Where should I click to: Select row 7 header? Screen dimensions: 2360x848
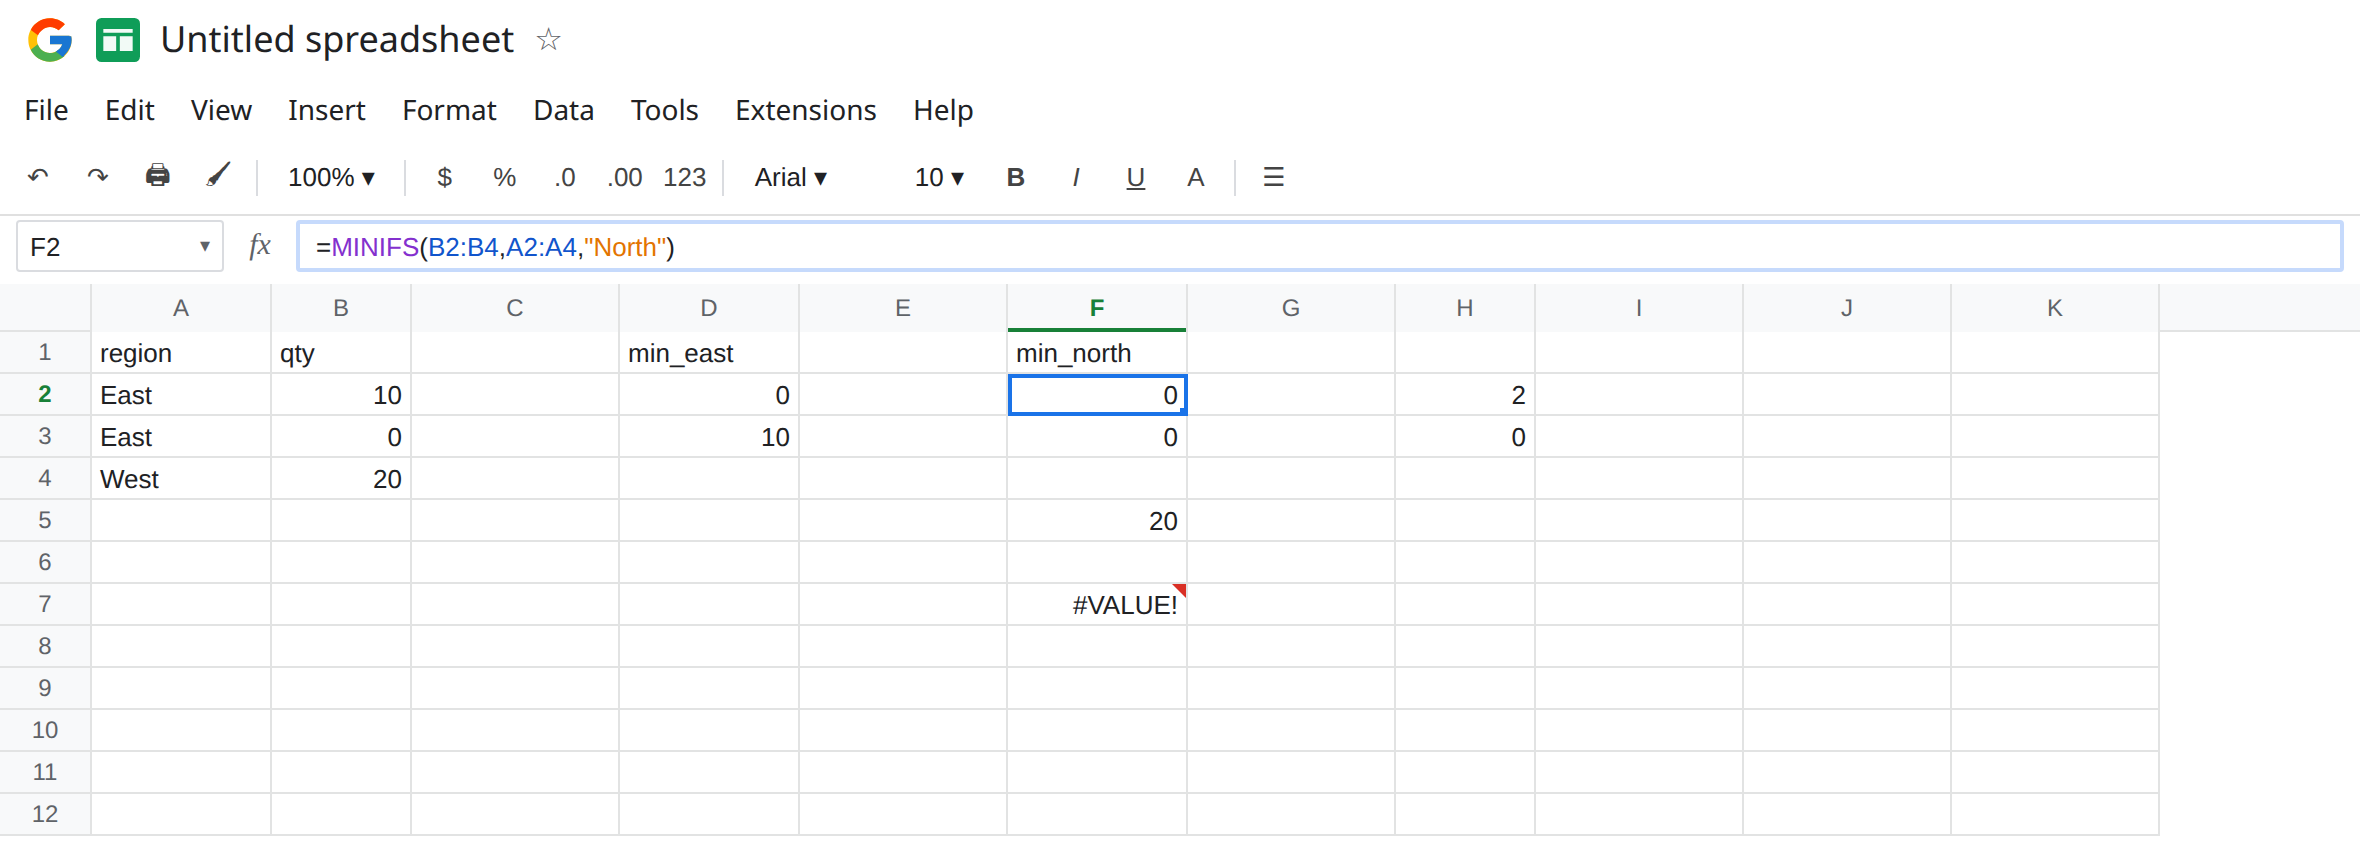pyautogui.click(x=45, y=604)
